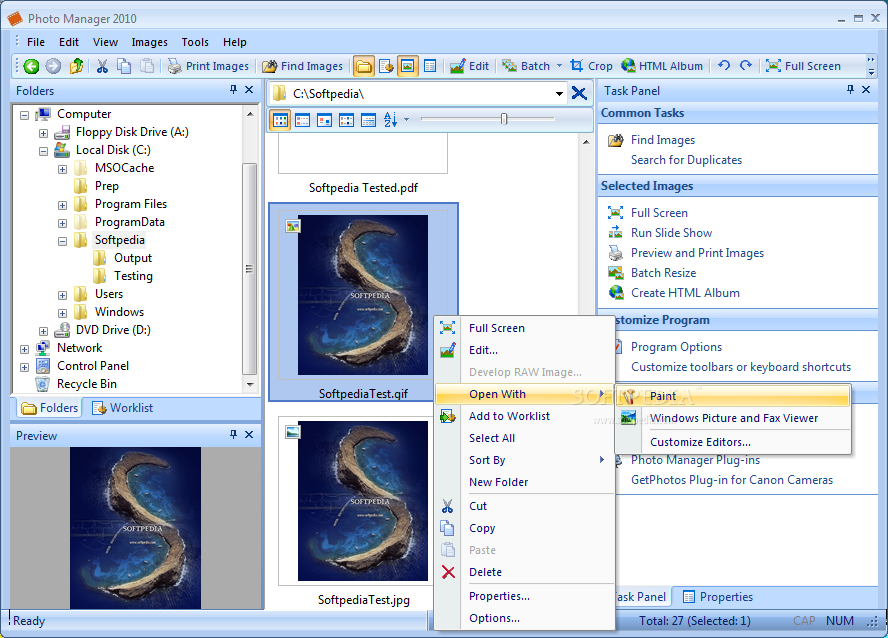Choose Windows Picture and Fax Viewer
The image size is (888, 638).
pos(733,418)
